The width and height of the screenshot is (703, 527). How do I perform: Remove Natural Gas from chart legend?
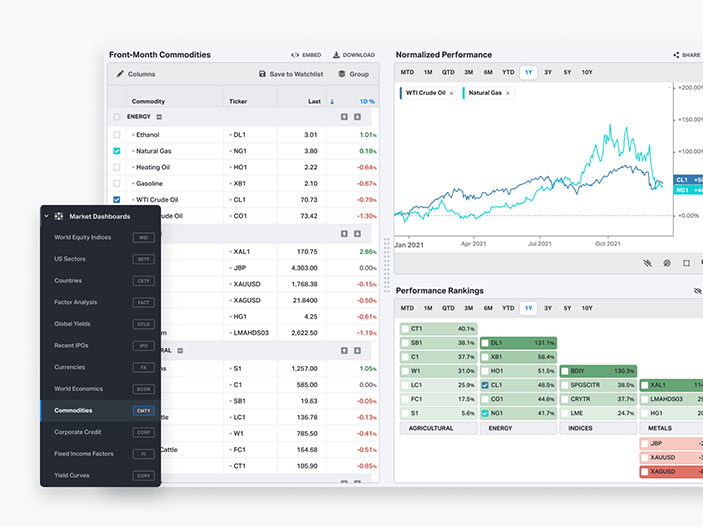pyautogui.click(x=508, y=93)
